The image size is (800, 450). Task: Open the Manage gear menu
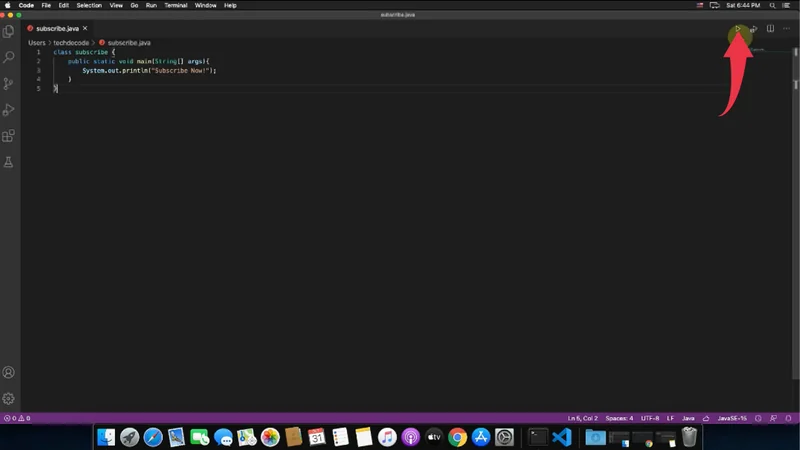pos(9,398)
